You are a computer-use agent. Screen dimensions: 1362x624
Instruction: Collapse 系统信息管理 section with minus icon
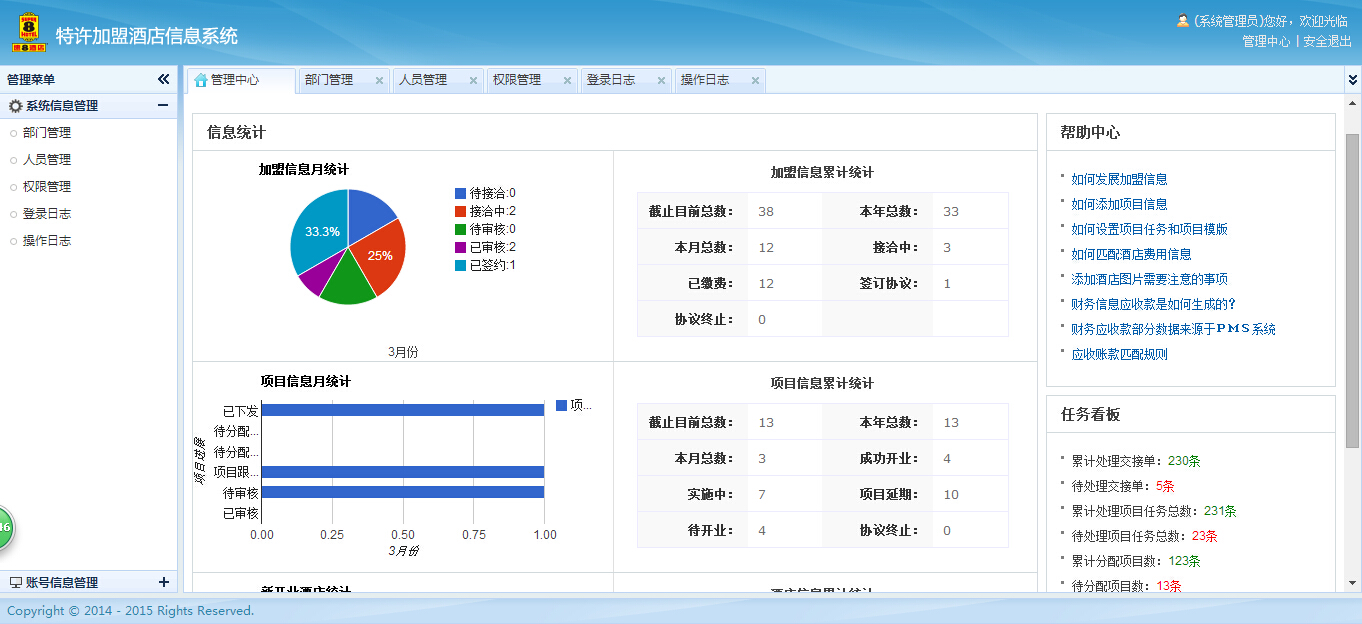point(163,105)
